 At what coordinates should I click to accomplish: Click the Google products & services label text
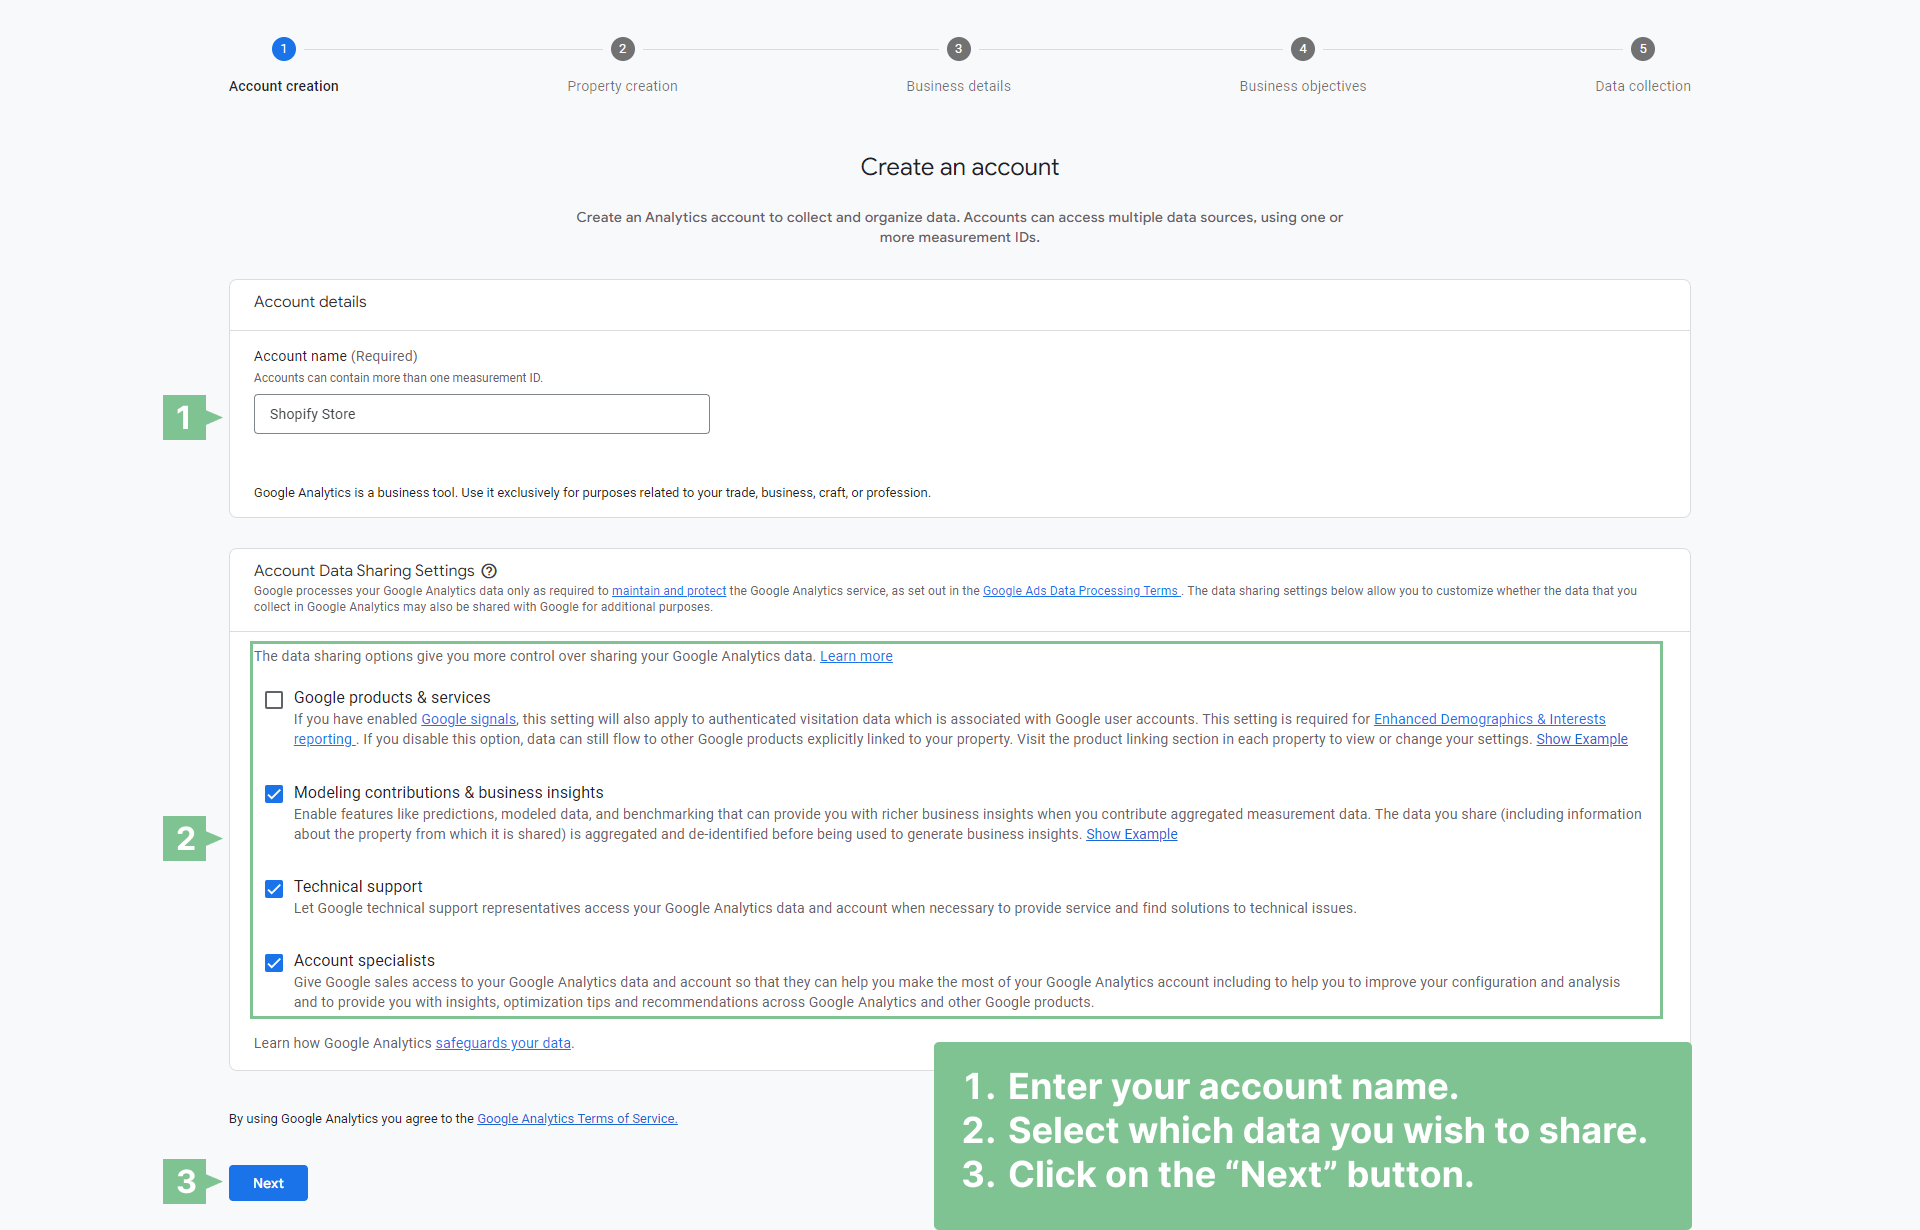tap(392, 698)
